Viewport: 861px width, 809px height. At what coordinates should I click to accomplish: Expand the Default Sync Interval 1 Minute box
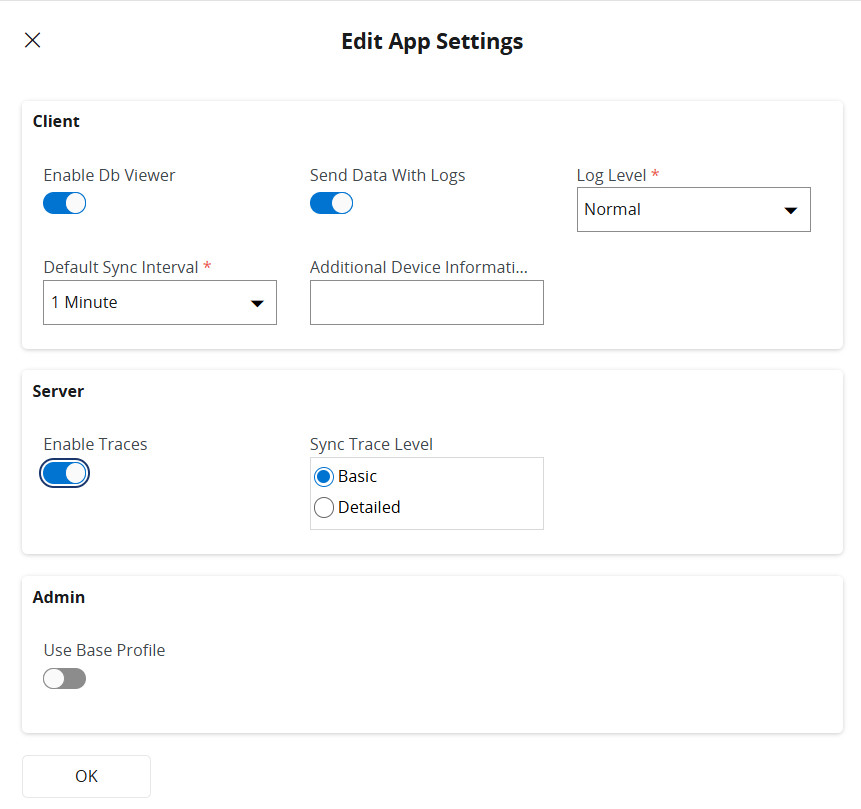(146, 303)
